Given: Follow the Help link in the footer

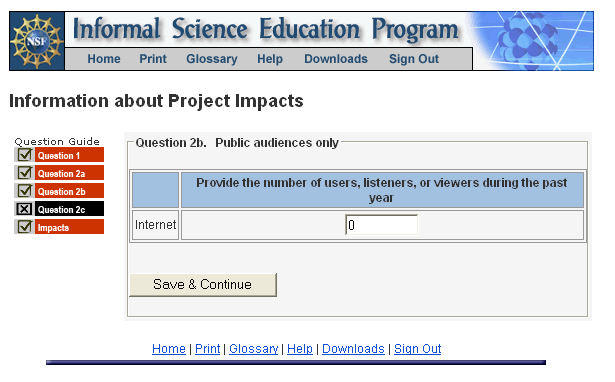Looking at the screenshot, I should tap(300, 349).
